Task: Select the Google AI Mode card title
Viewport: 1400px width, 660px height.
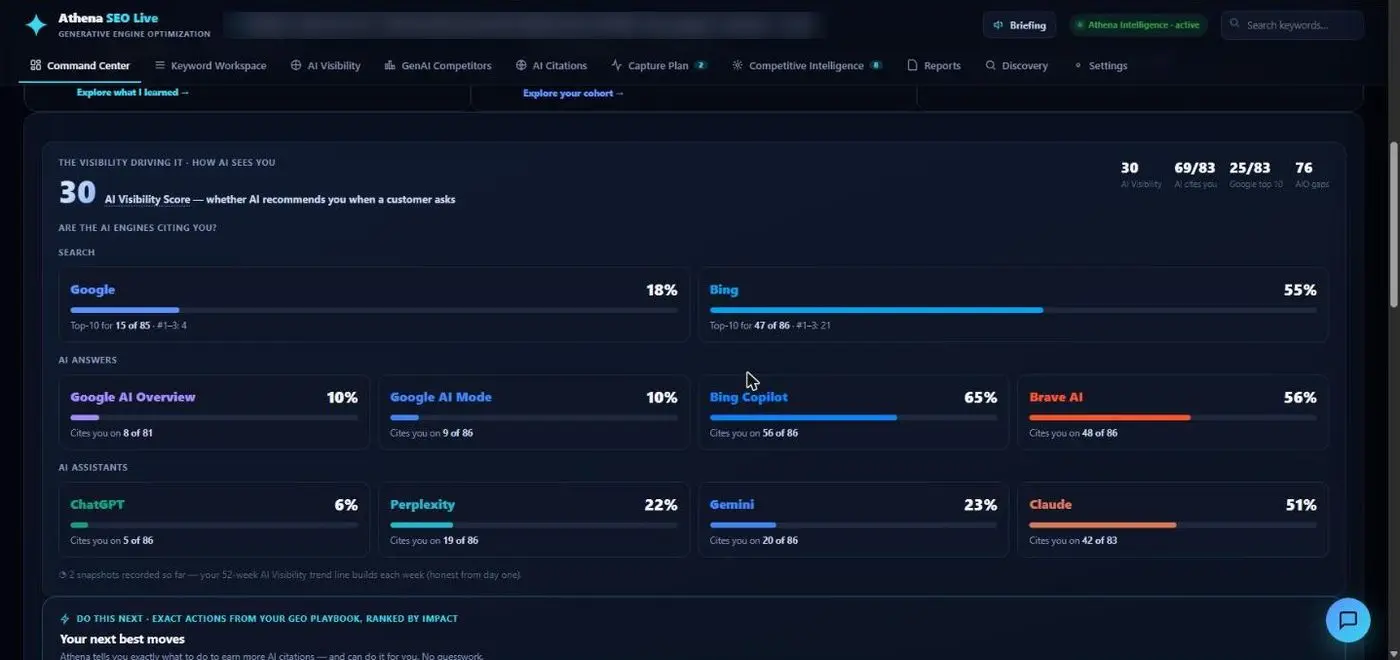Action: [441, 397]
